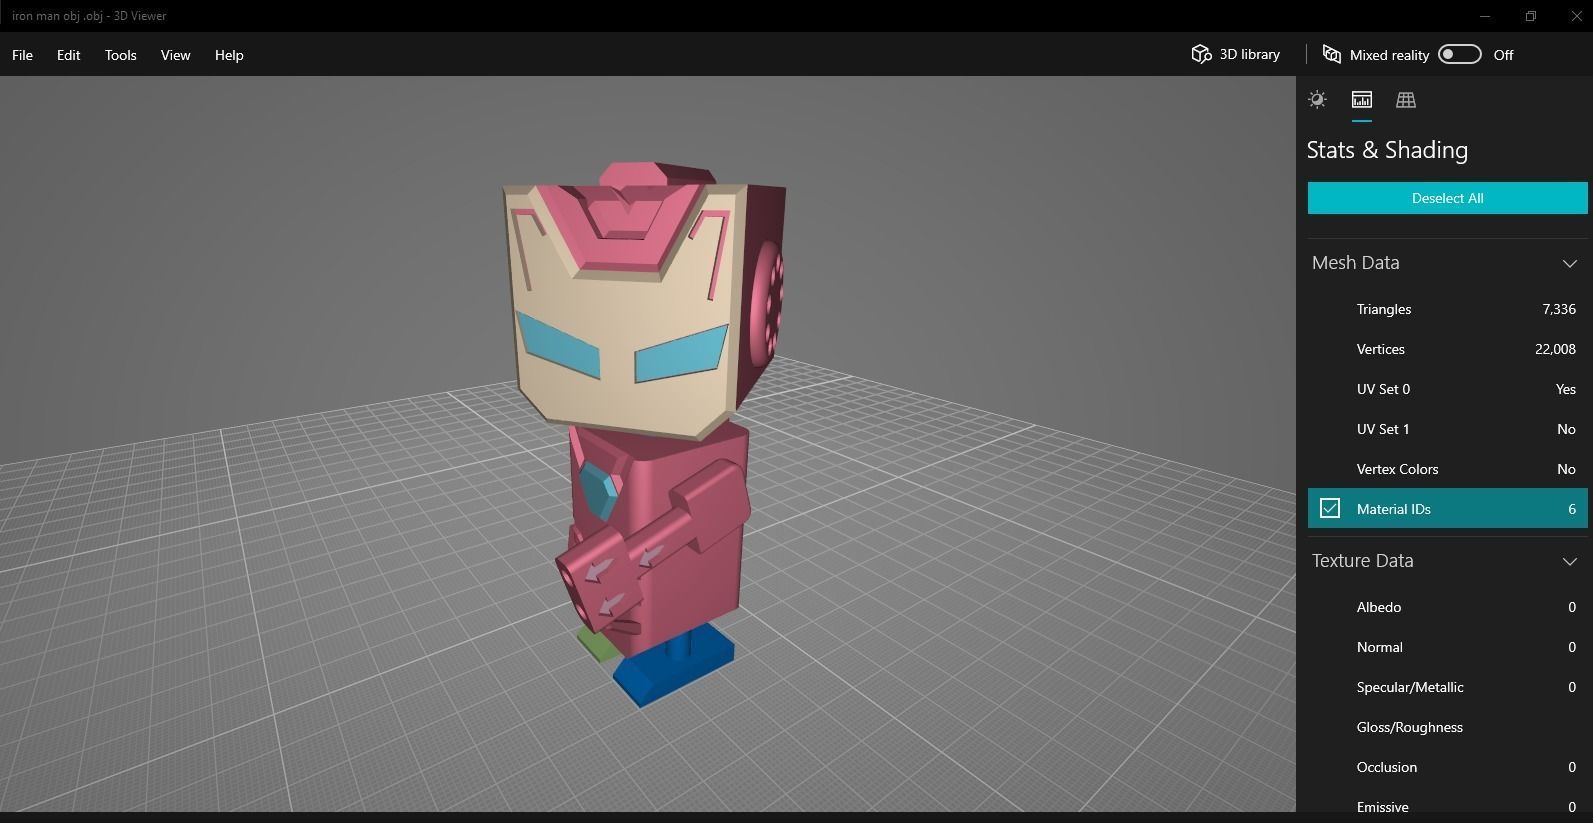Collapse the Texture Data section
The width and height of the screenshot is (1593, 823).
(1569, 561)
